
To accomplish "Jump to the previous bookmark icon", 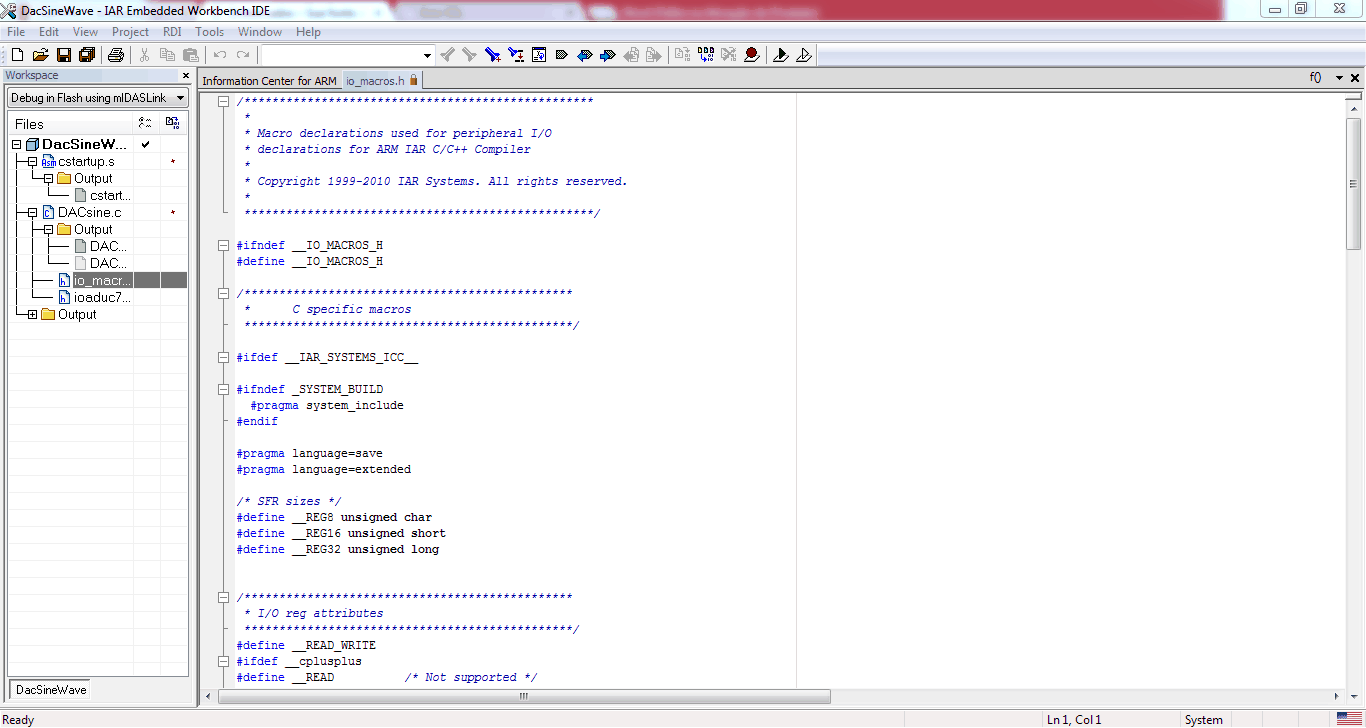I will (x=584, y=55).
